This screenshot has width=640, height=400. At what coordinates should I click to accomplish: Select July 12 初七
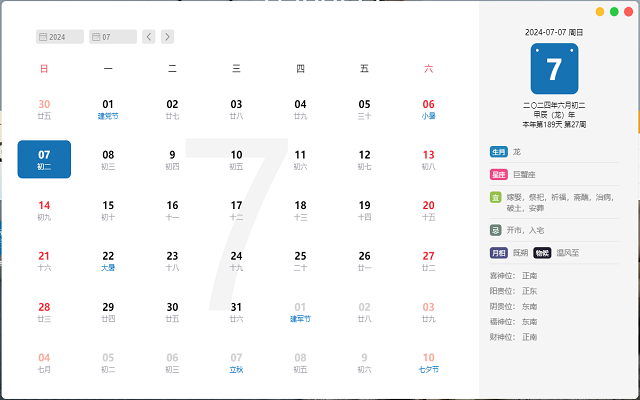pyautogui.click(x=364, y=160)
